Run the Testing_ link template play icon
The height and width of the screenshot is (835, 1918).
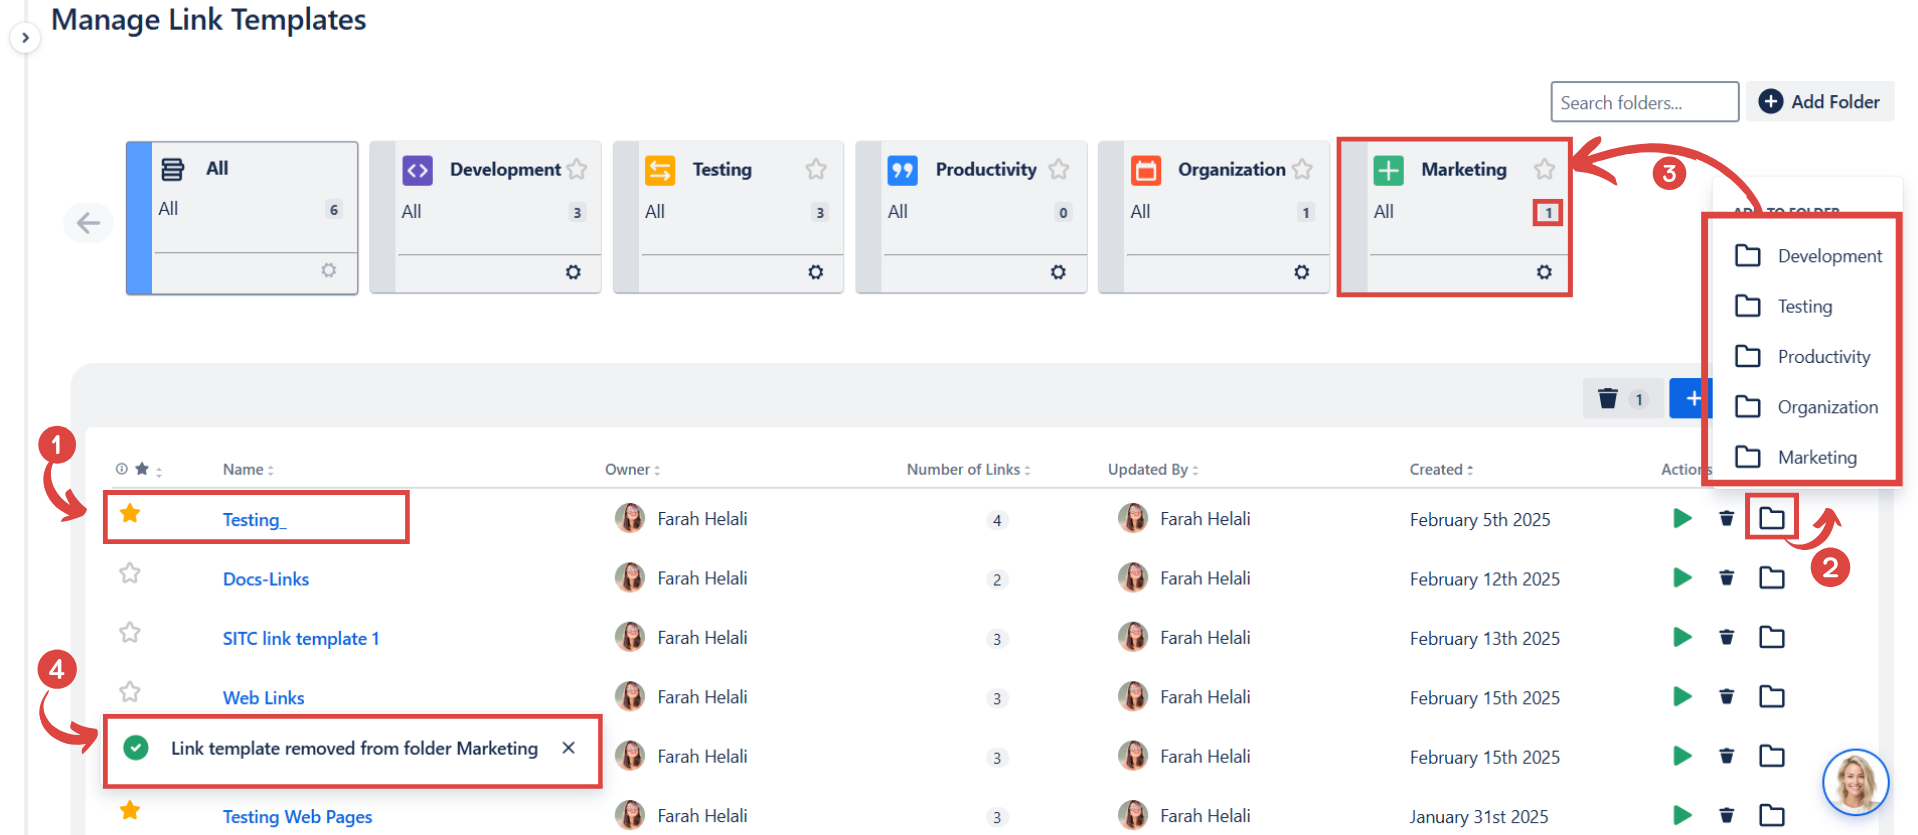(1682, 518)
